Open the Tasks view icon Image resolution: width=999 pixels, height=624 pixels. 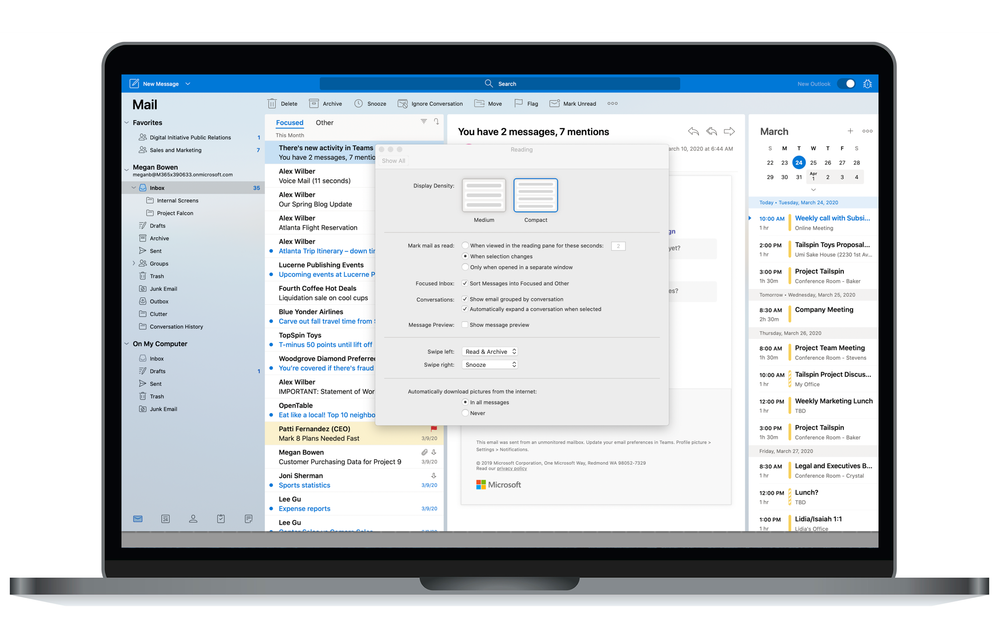coord(220,519)
